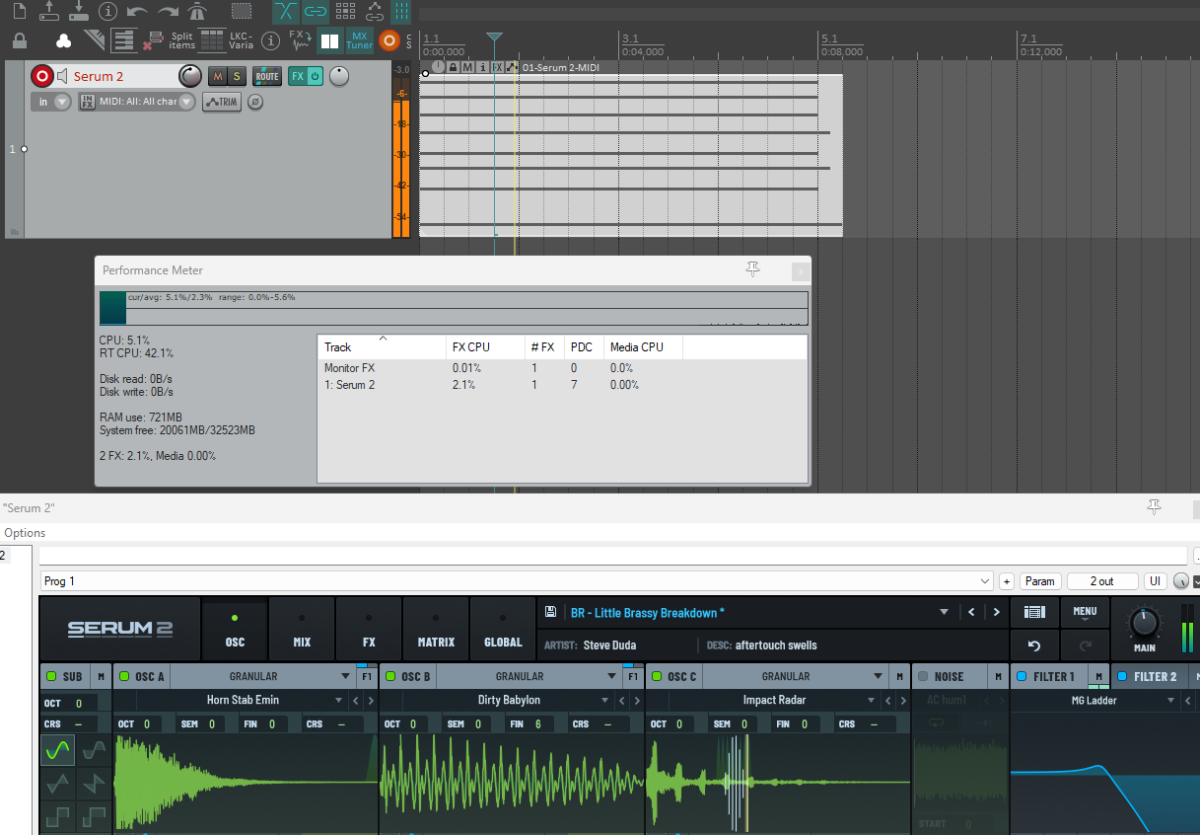Click the dashed selection rectangle icon
The height and width of the screenshot is (835, 1200).
[241, 12]
